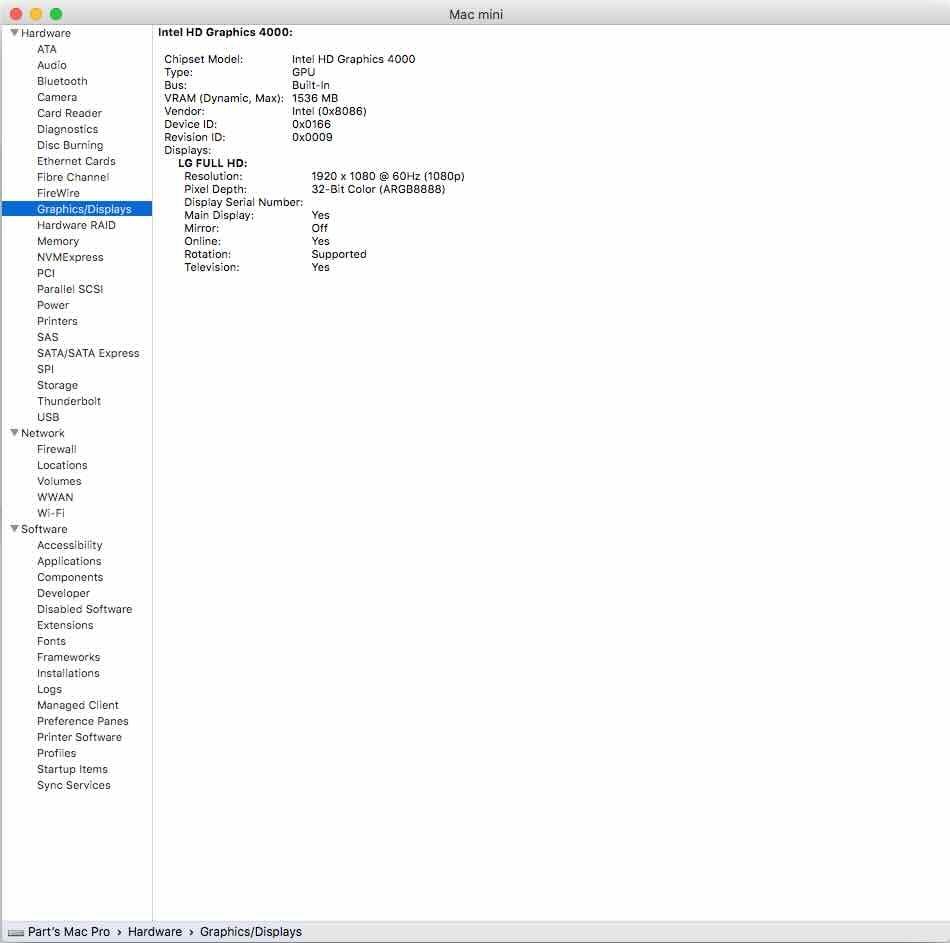The width and height of the screenshot is (950, 943).
Task: Select Audio in the sidebar
Action: point(51,65)
